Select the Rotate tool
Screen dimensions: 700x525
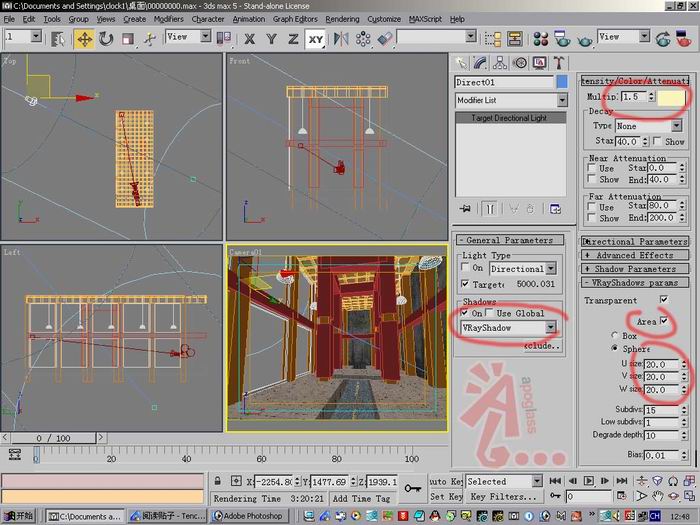point(106,39)
